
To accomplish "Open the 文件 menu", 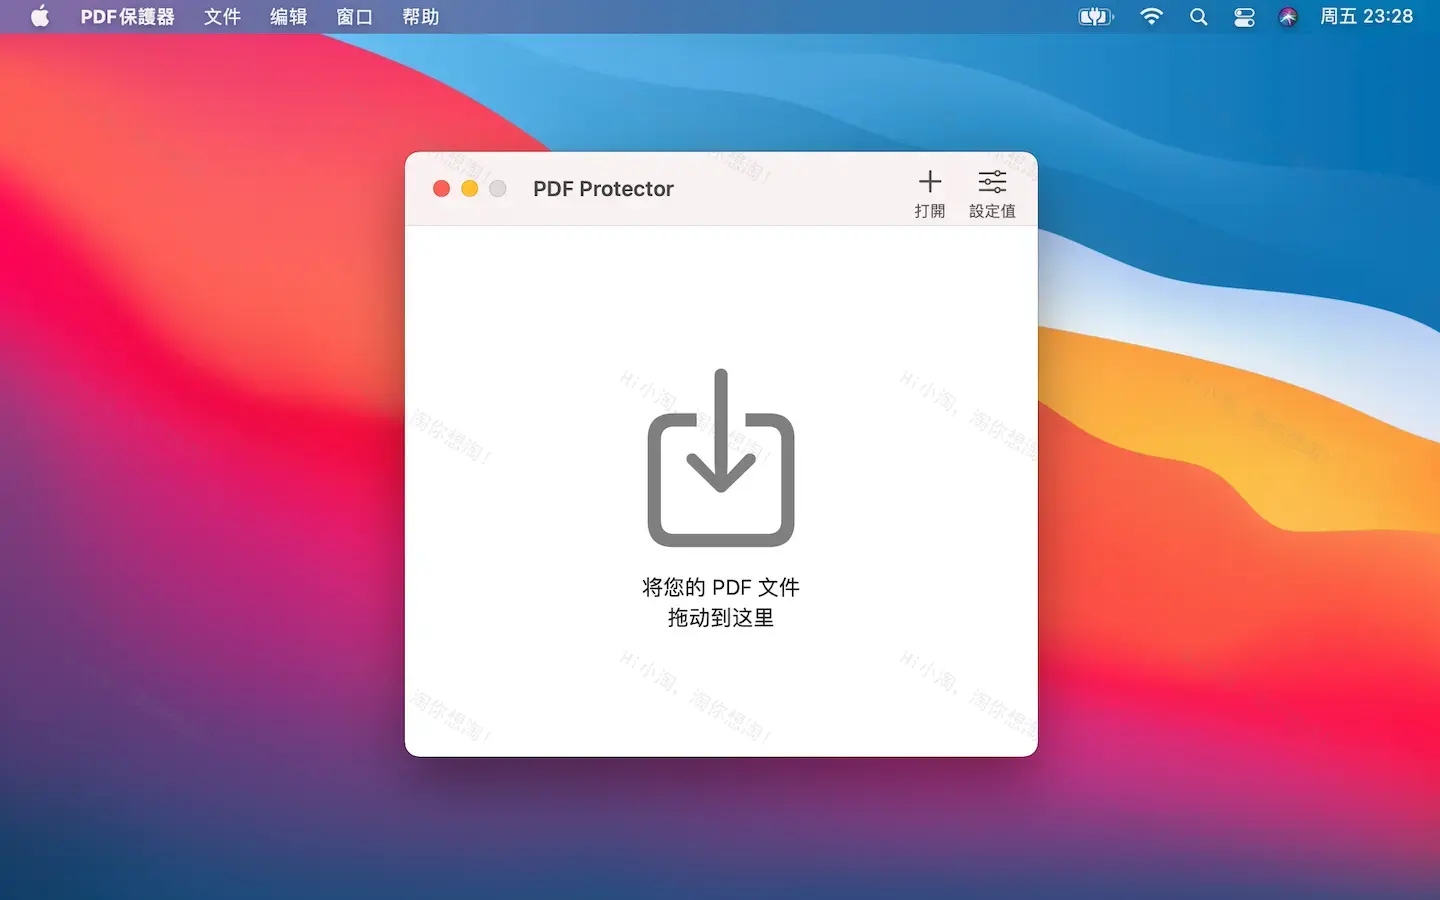I will [221, 16].
